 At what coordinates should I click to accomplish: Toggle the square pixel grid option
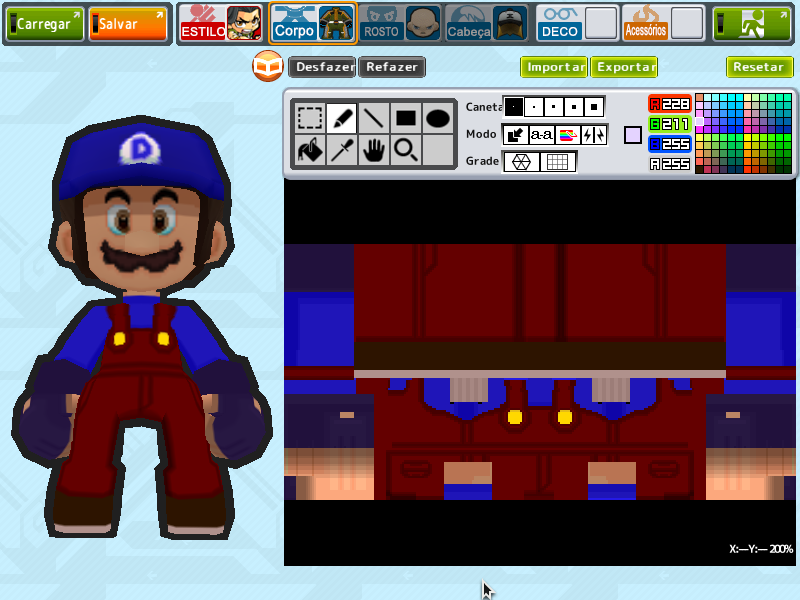coord(558,162)
